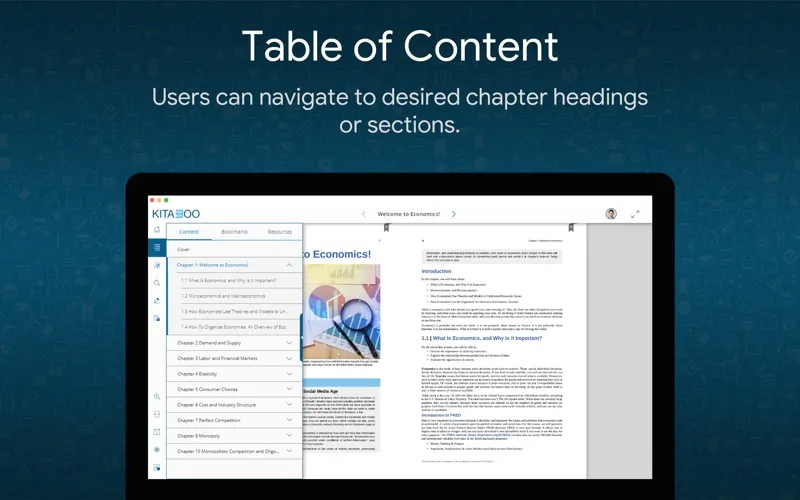800x500 pixels.
Task: Select Chapter 7 Perfect Competition title
Action: (x=209, y=420)
